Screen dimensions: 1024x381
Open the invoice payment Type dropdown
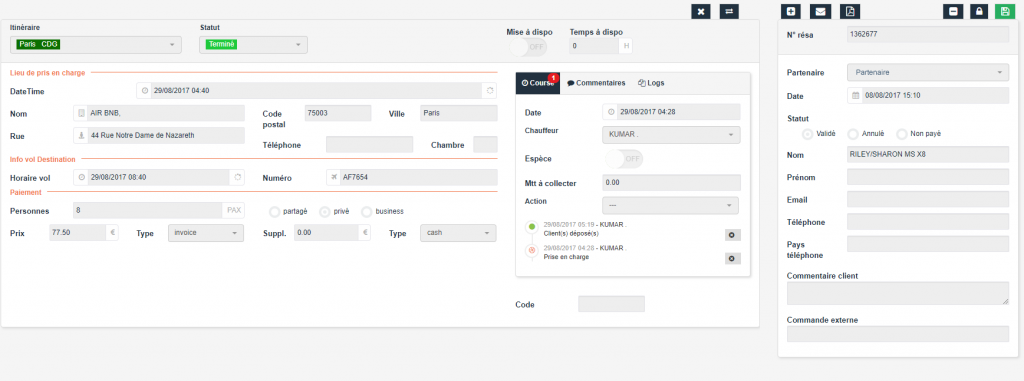(x=206, y=233)
